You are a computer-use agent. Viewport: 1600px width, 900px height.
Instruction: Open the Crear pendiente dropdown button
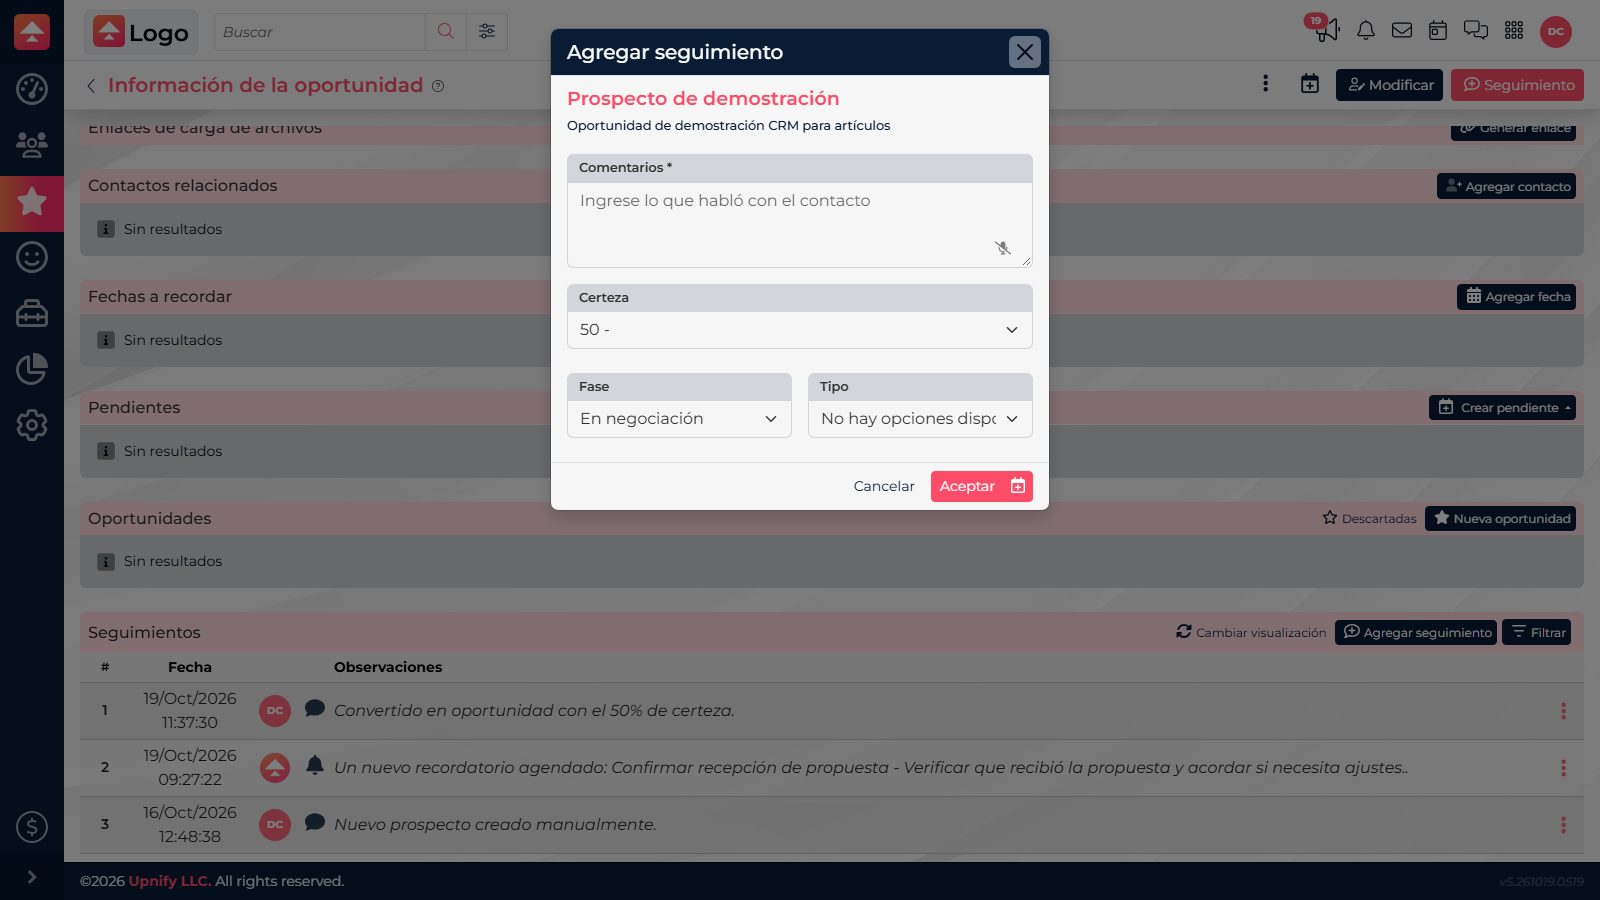tap(1503, 408)
